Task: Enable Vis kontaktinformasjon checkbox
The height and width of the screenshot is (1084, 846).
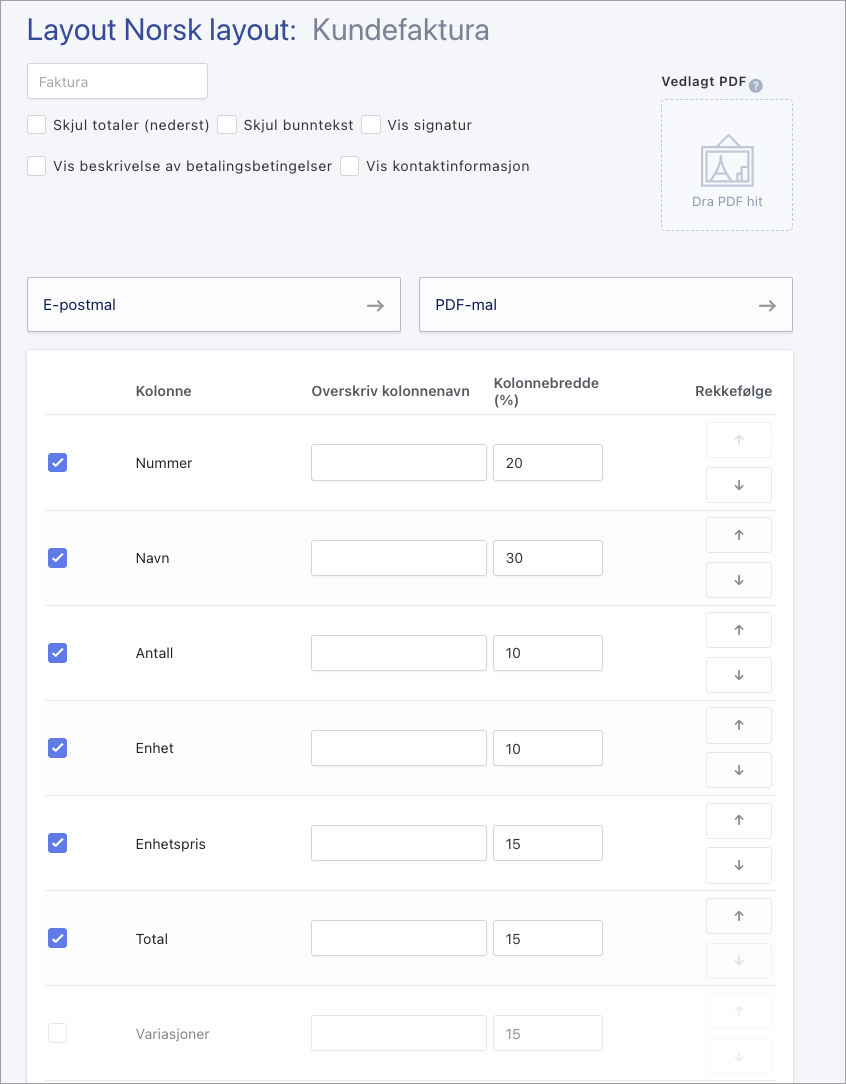Action: (350, 166)
